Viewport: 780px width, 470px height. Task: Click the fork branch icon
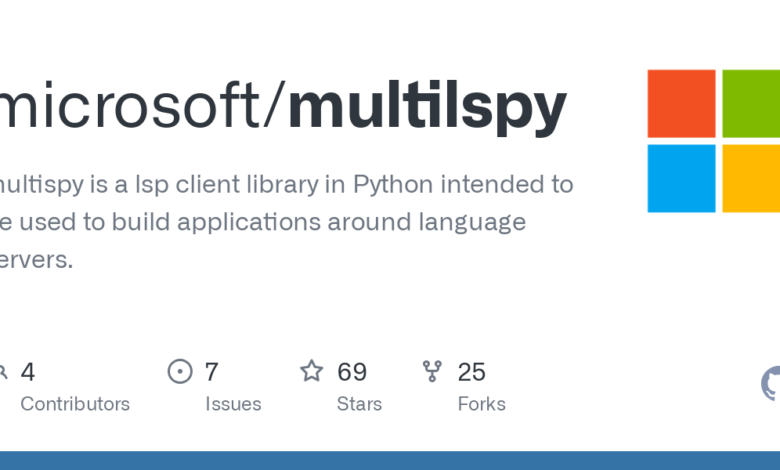(x=433, y=372)
